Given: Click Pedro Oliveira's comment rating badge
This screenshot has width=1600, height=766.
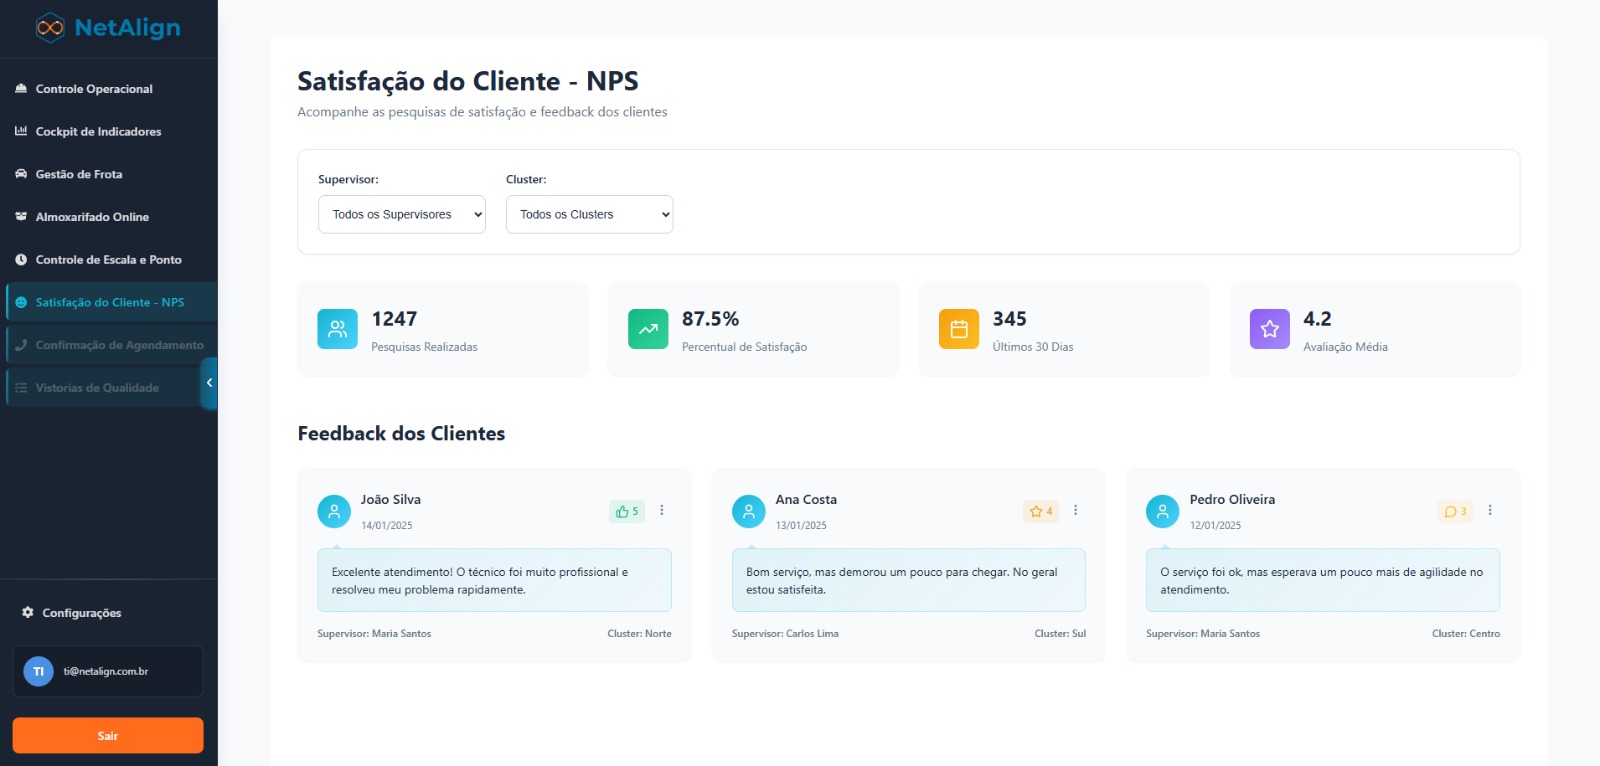Looking at the screenshot, I should (x=1455, y=511).
